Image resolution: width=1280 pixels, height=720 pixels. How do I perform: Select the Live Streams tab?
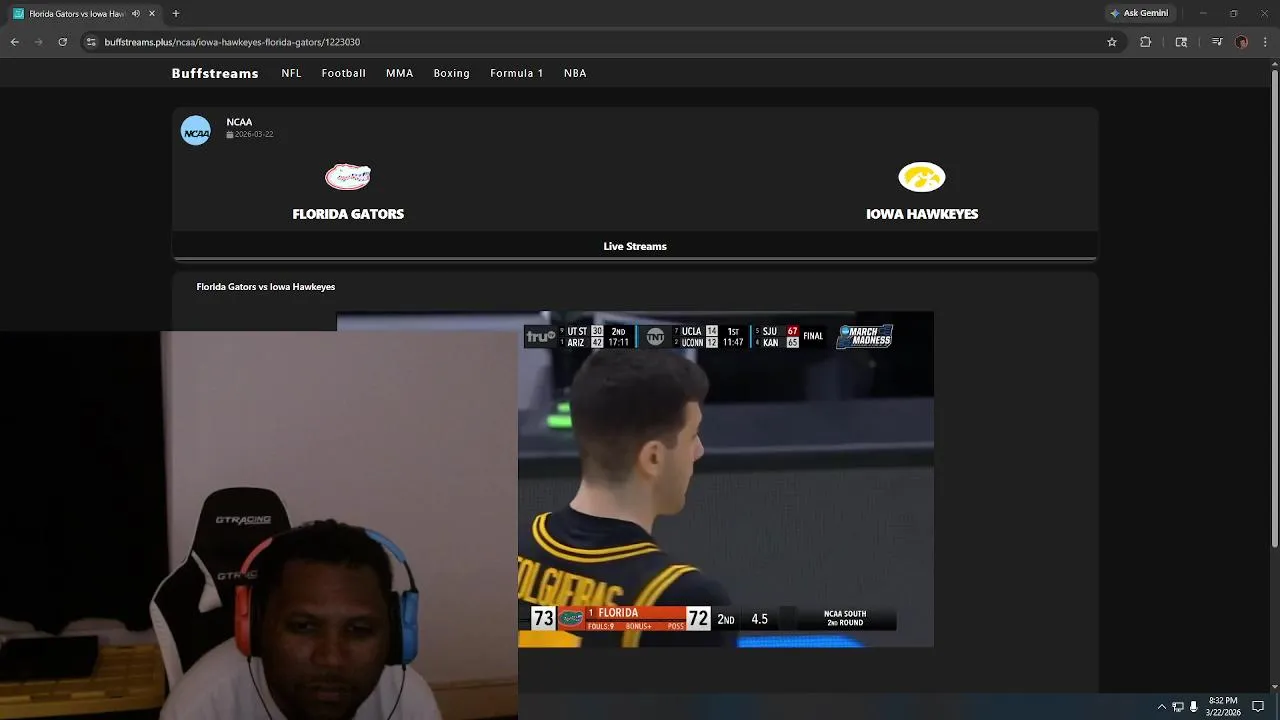[635, 246]
